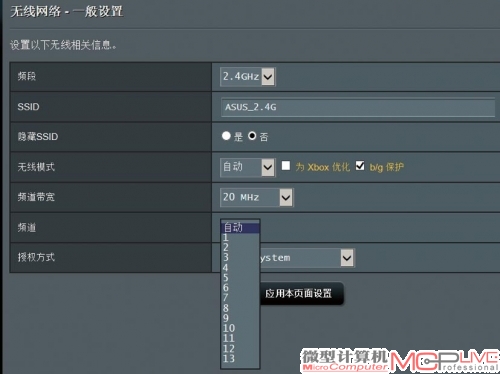The image size is (500, 374).
Task: Select 是 for 隐藏SSID
Action: point(226,136)
